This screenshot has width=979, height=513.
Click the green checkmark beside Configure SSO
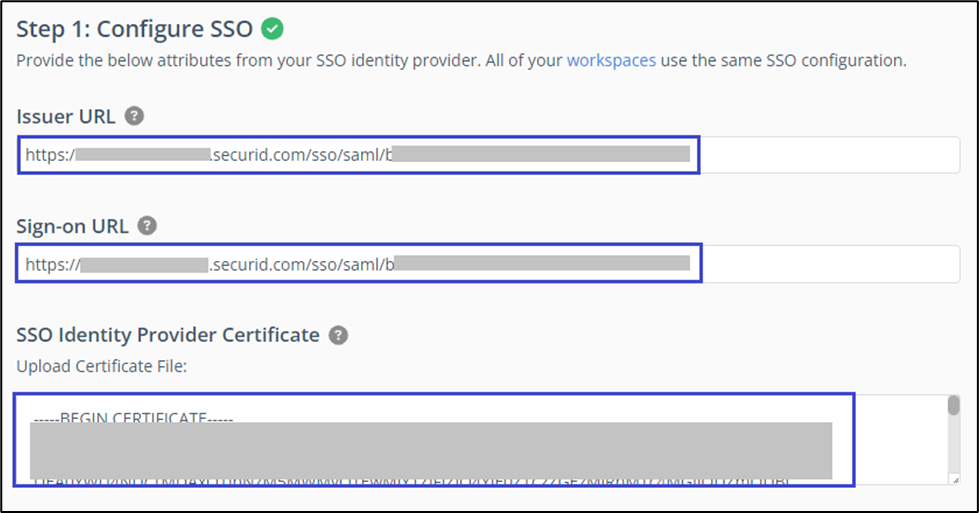(x=271, y=28)
